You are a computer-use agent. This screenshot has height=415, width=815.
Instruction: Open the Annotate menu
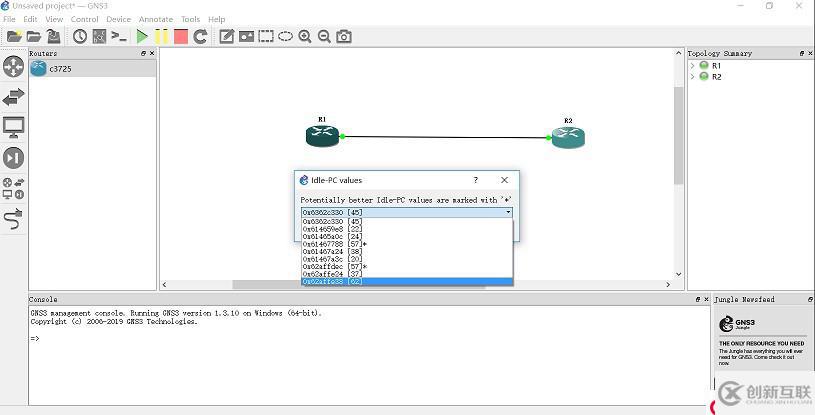click(x=156, y=19)
